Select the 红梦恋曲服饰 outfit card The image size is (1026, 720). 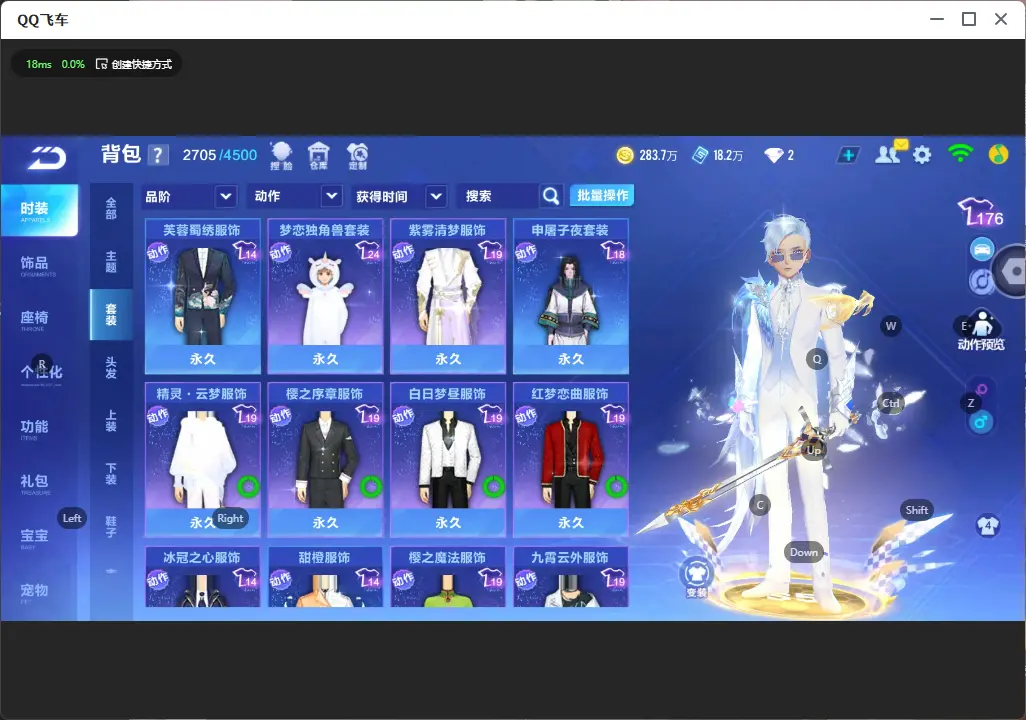[x=571, y=459]
